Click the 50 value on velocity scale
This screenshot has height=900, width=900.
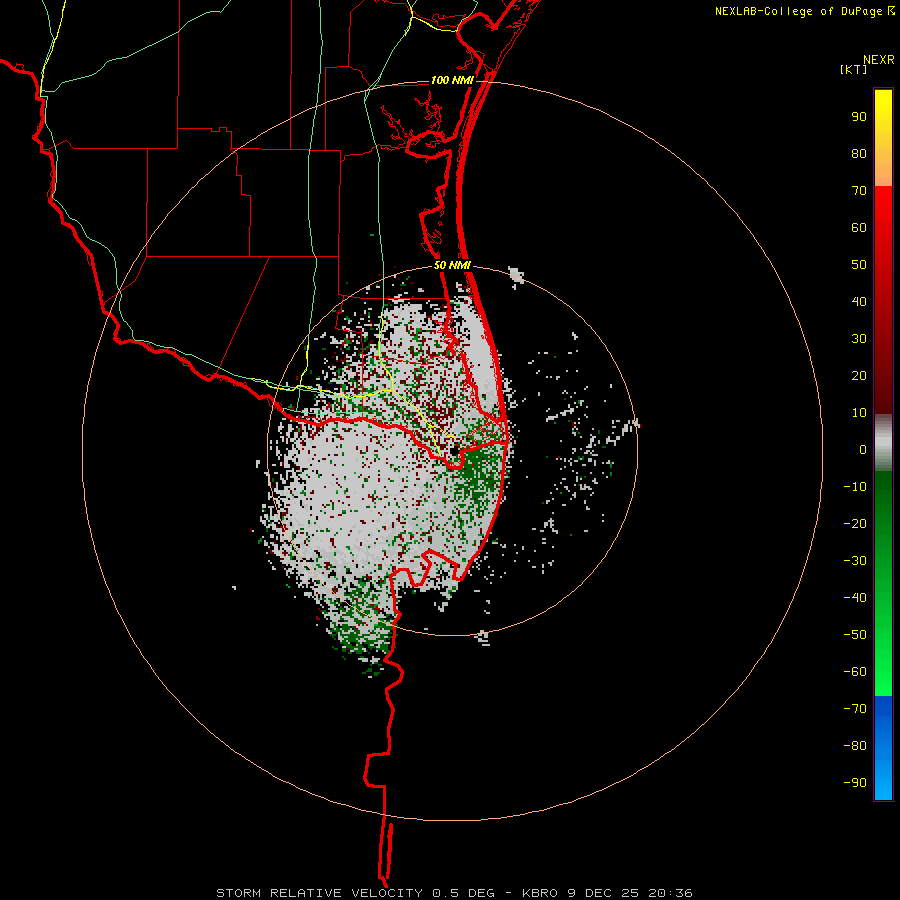pos(859,265)
